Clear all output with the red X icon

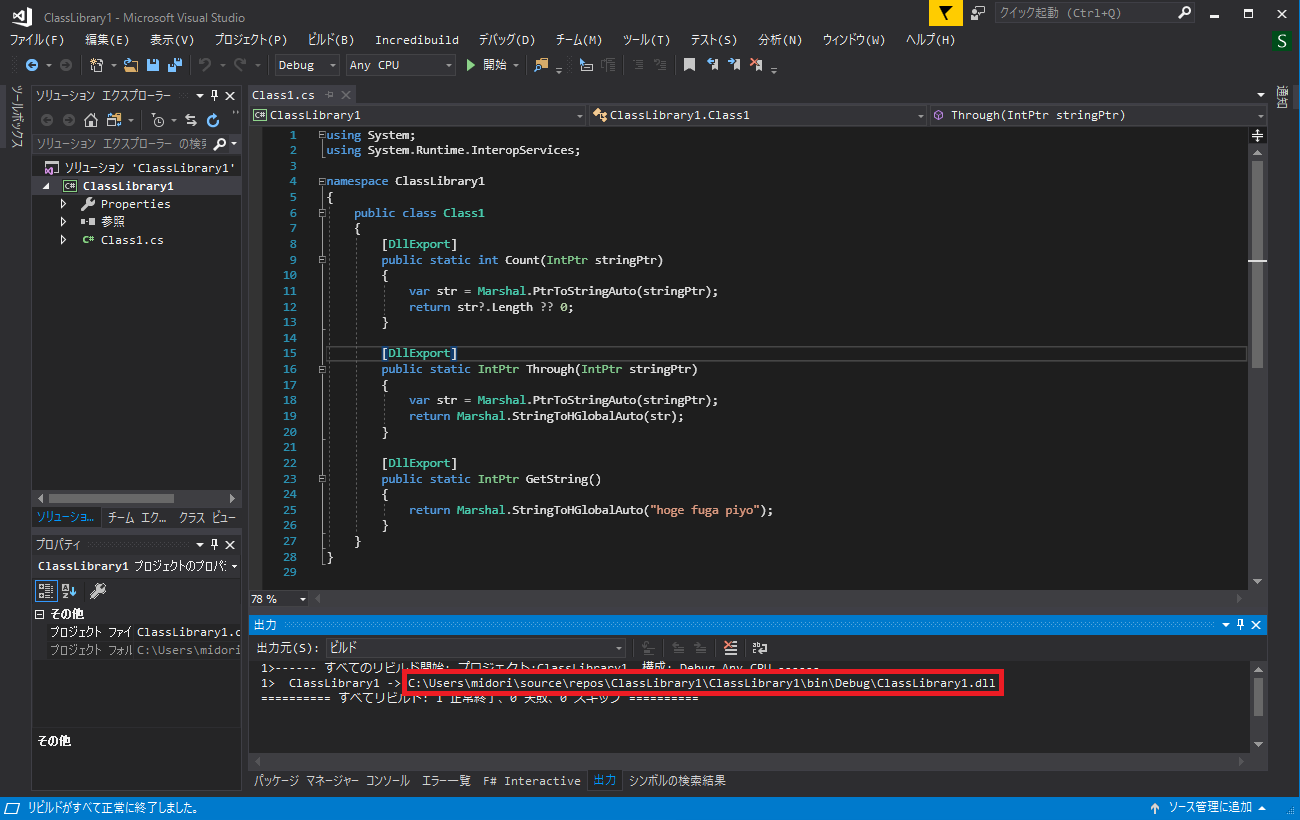pyautogui.click(x=731, y=647)
